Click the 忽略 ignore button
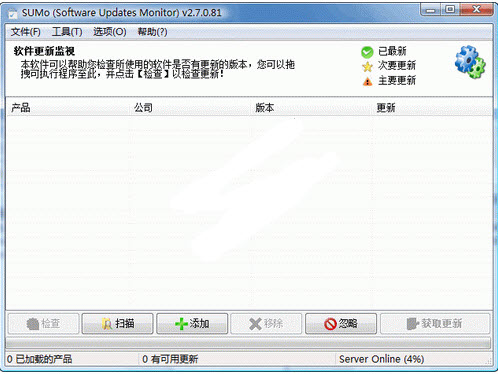Viewport: 498px width, 374px height. pos(341,323)
